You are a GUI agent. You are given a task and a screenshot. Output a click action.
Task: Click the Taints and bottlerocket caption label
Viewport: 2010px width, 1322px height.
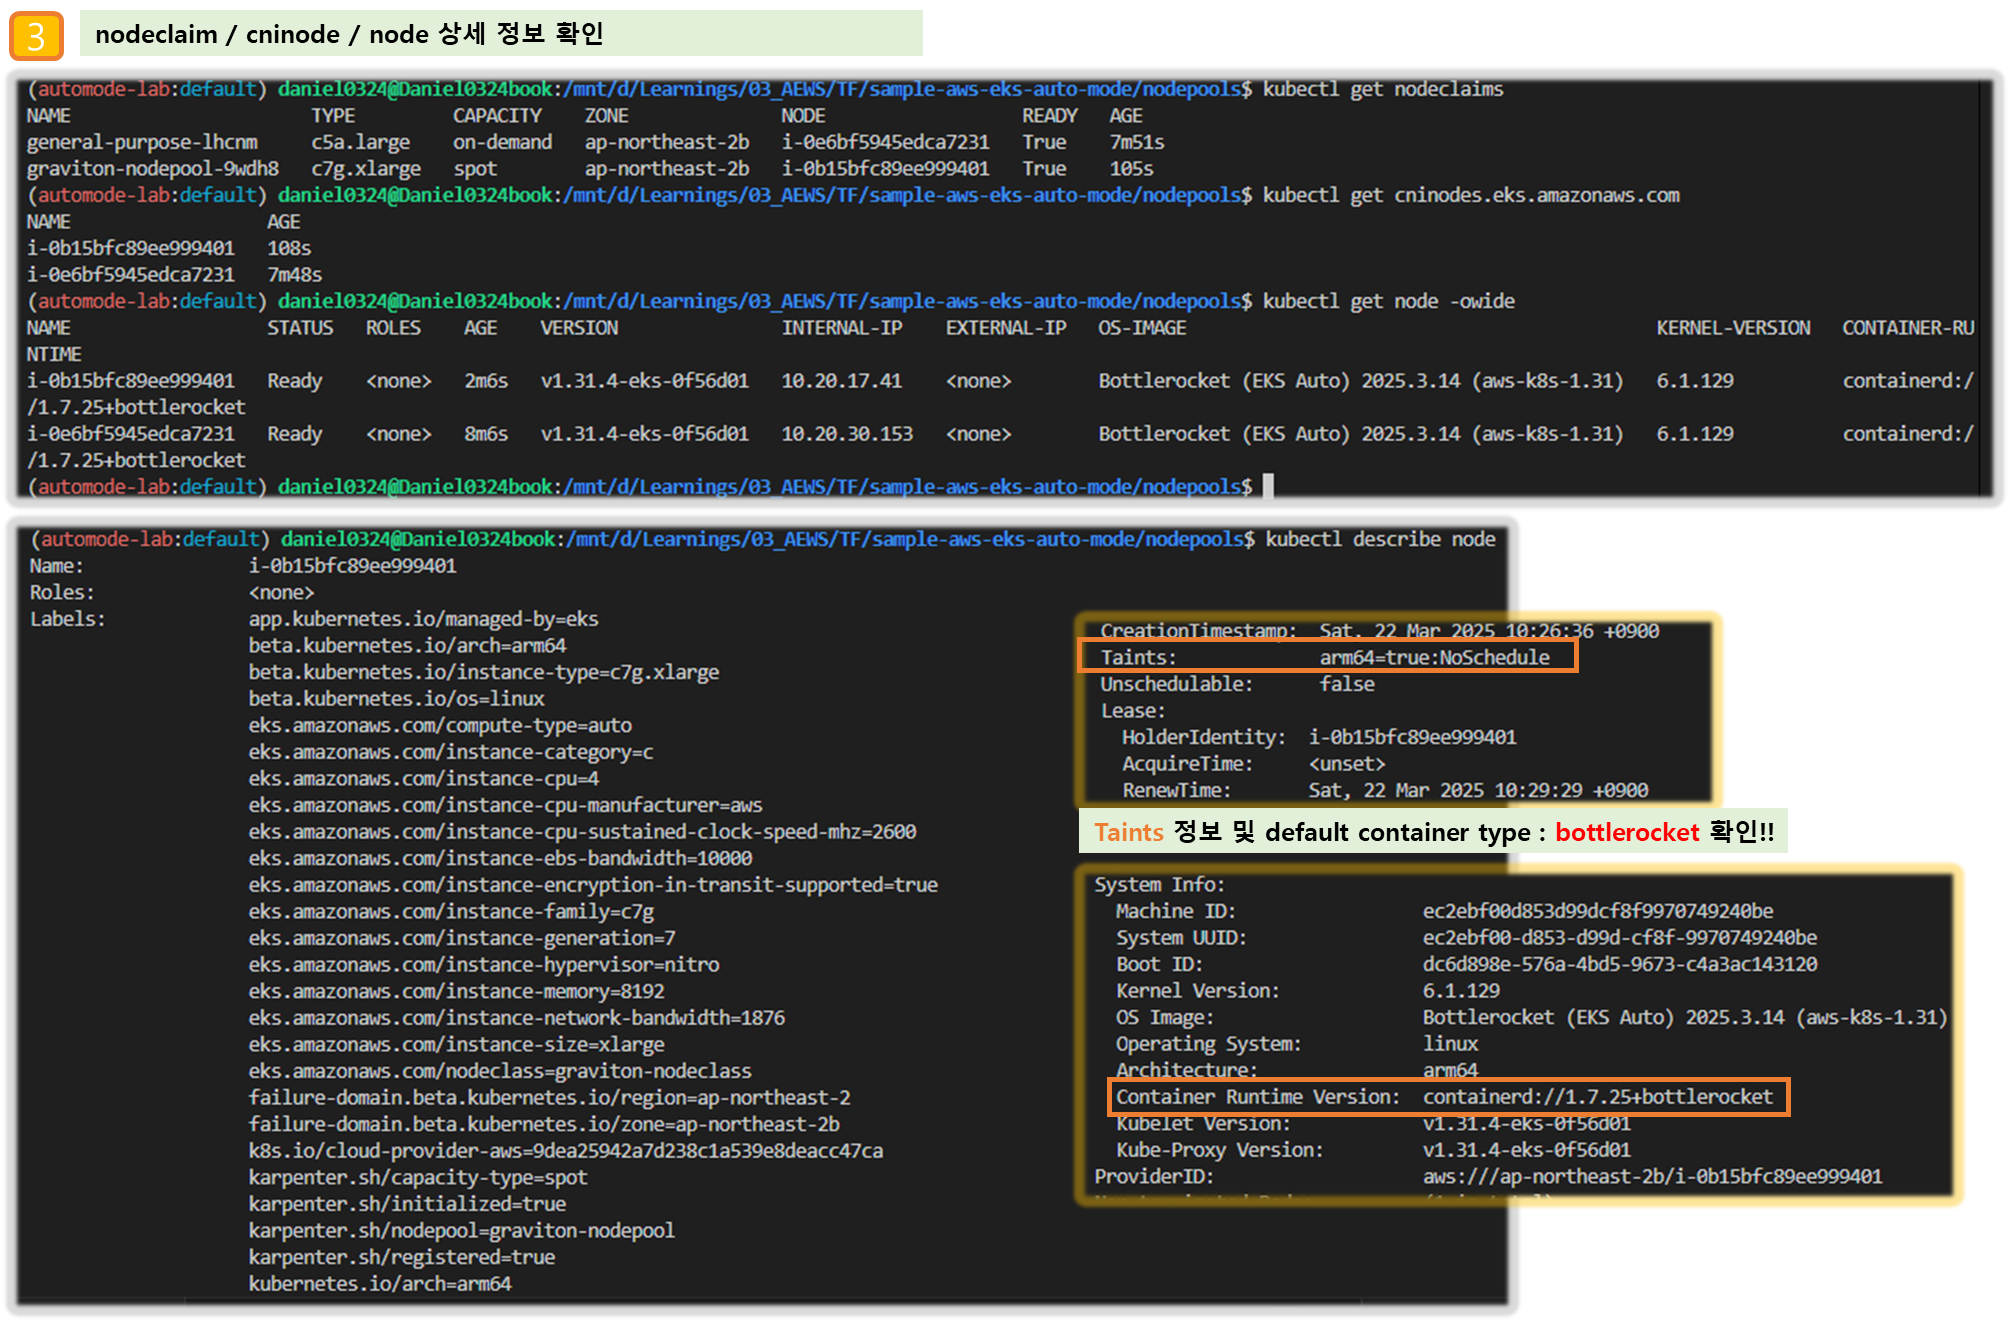pyautogui.click(x=1432, y=832)
